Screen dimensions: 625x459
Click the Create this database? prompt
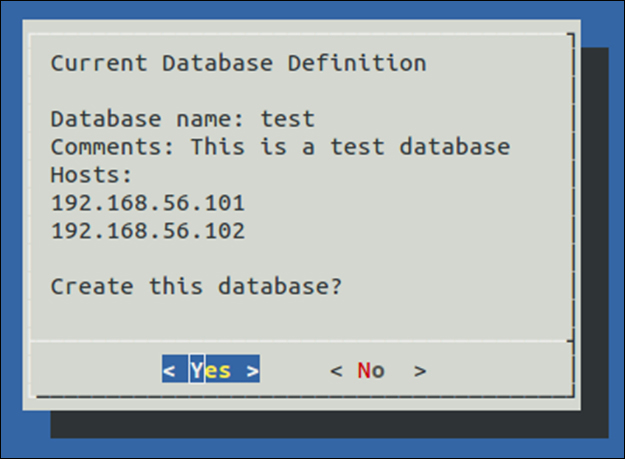[x=196, y=286]
